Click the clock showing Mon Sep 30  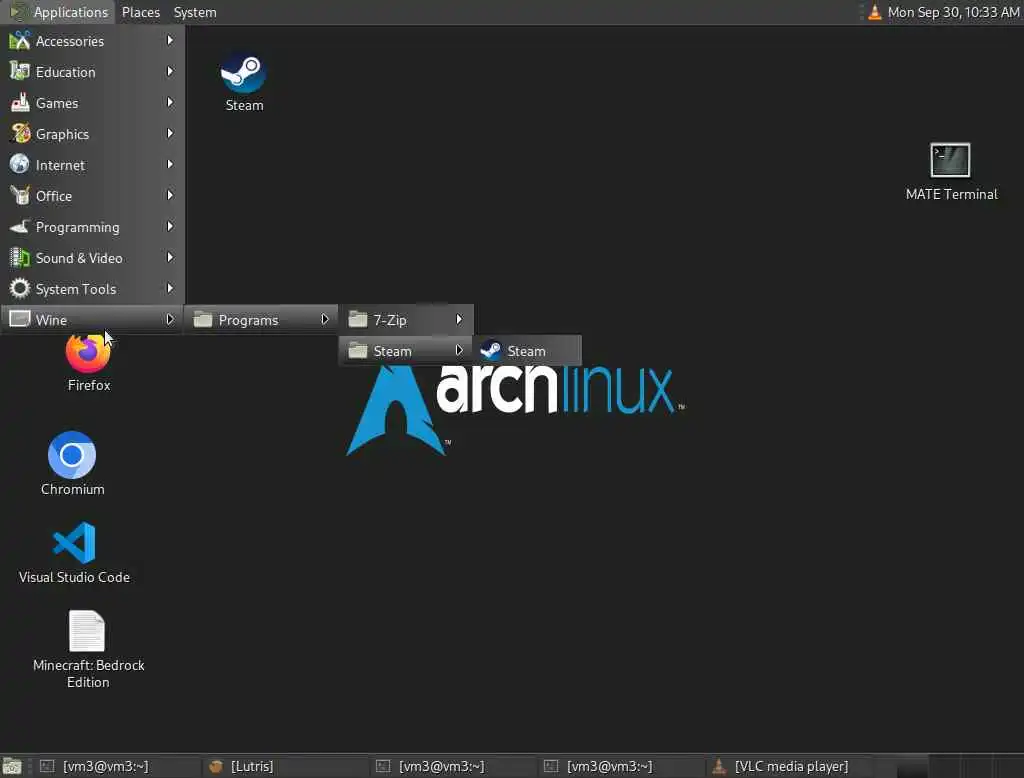(x=953, y=12)
